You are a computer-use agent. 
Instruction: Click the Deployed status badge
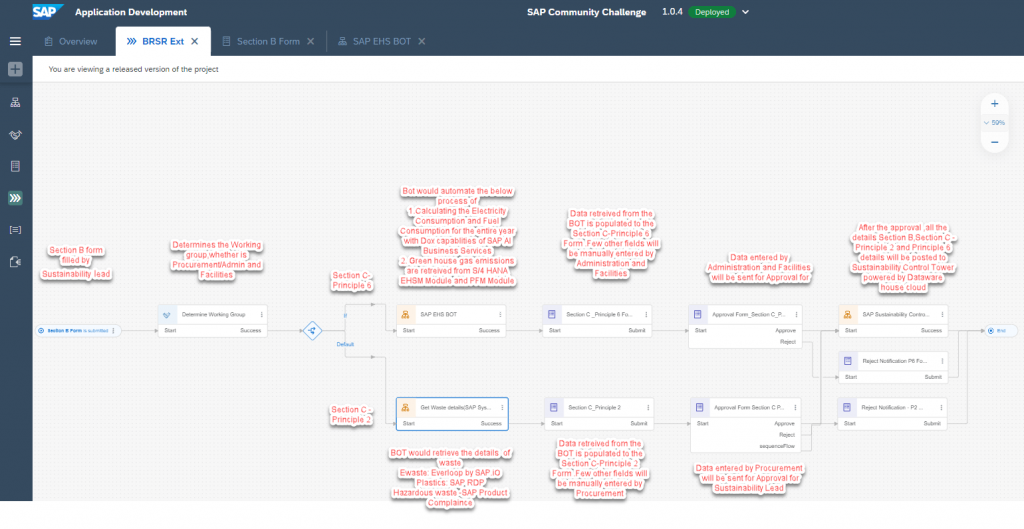tap(712, 12)
